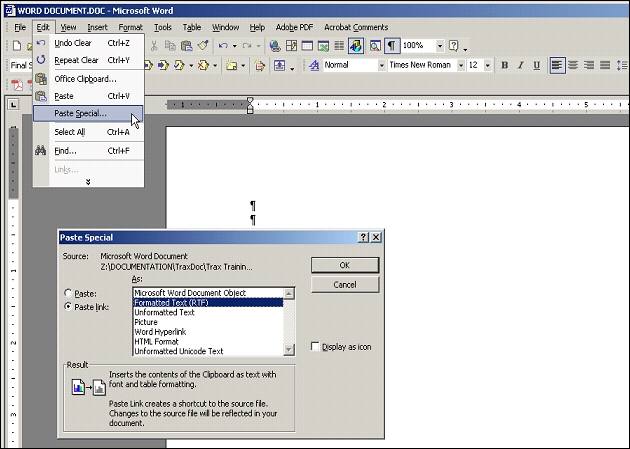Click the Align Right icon
Image resolution: width=630 pixels, height=449 pixels.
pos(589,65)
